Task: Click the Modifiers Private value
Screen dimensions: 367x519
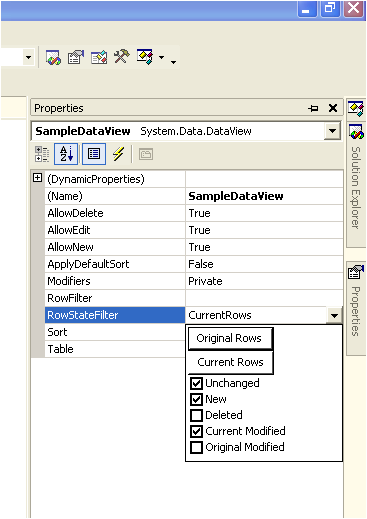Action: point(264,281)
